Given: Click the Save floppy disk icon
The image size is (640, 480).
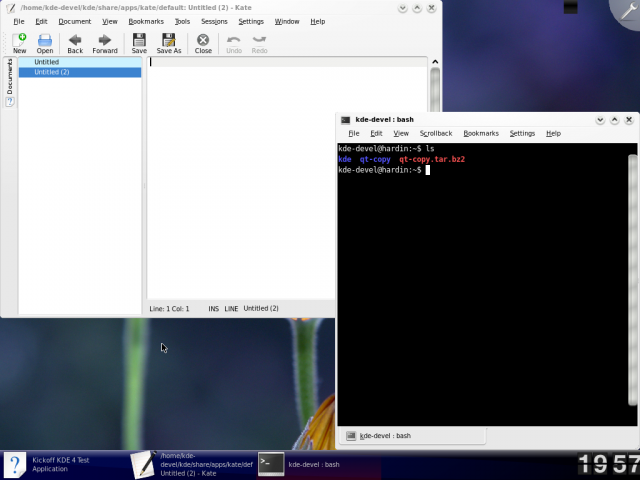Looking at the screenshot, I should [139, 43].
